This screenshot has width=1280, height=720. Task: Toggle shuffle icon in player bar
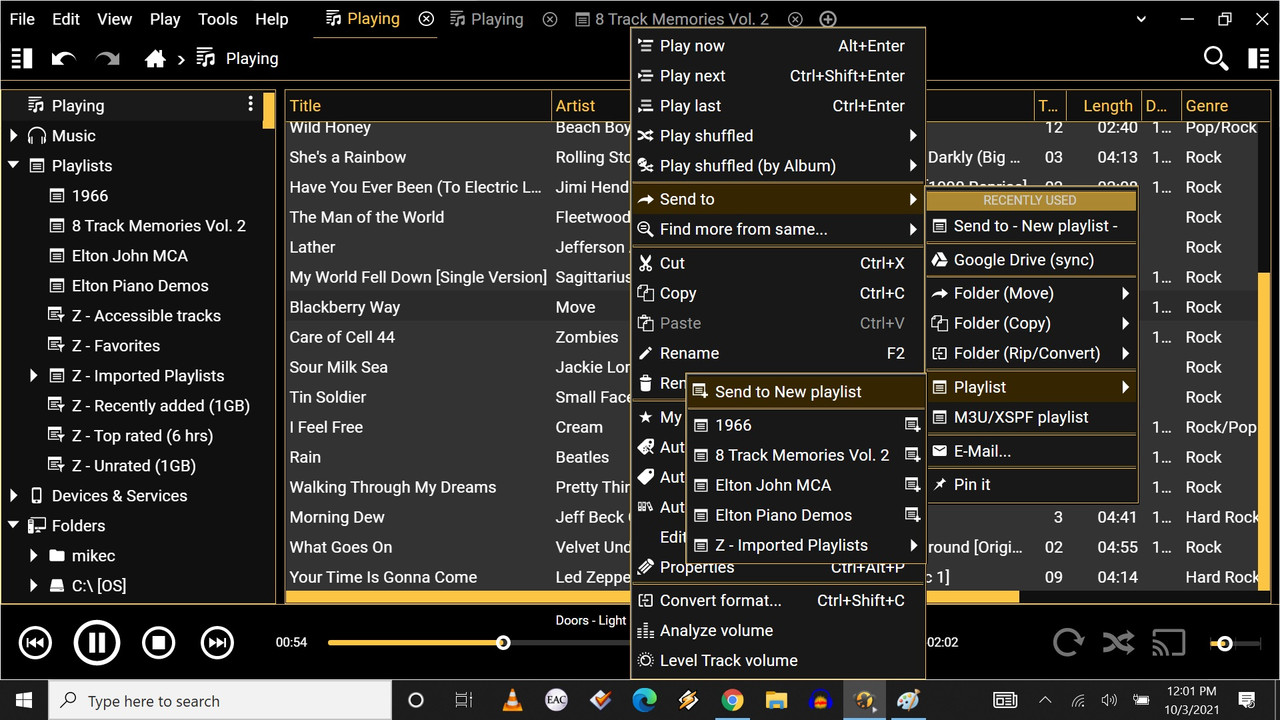click(1118, 642)
